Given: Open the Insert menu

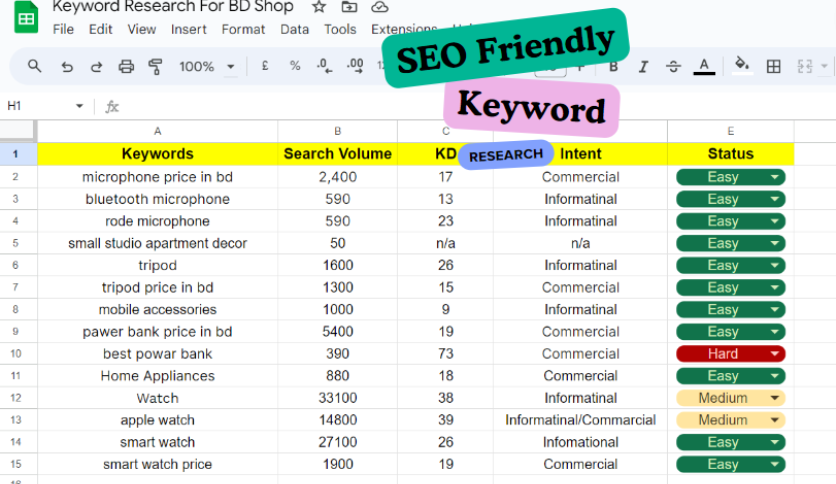Looking at the screenshot, I should (188, 29).
